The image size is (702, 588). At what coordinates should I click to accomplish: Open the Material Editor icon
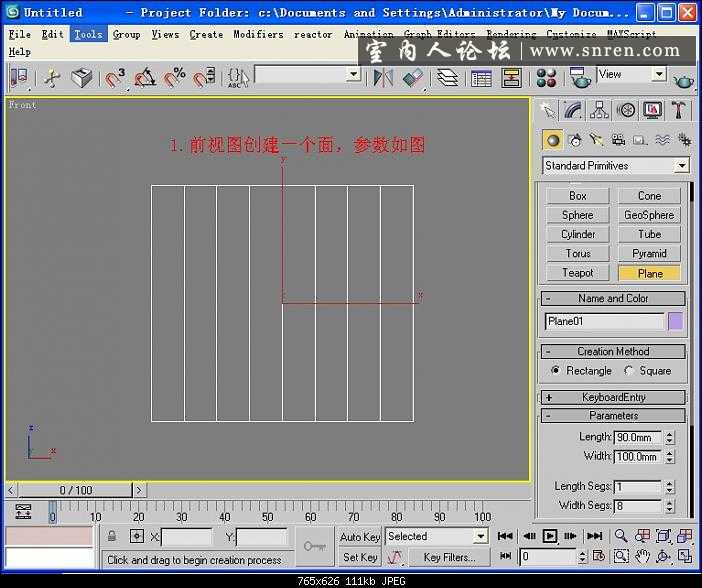click(x=546, y=77)
